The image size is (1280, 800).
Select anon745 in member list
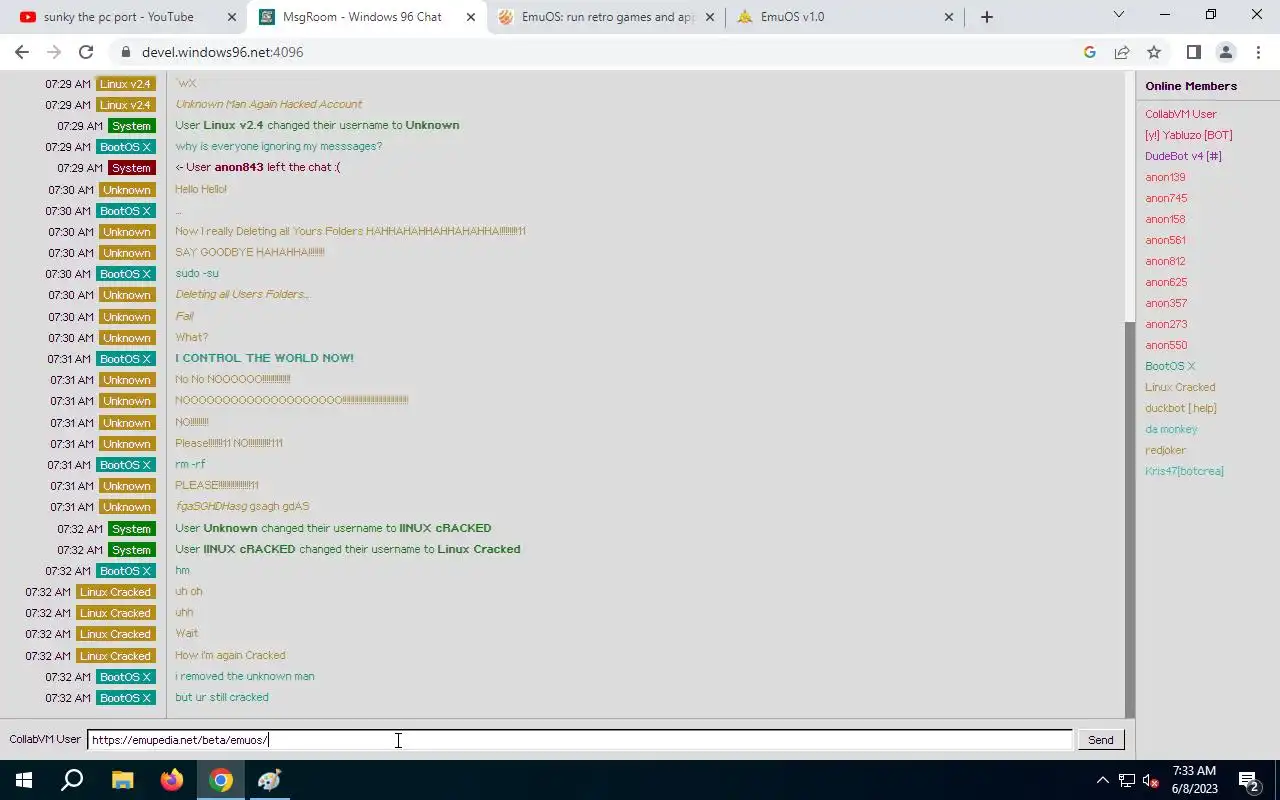[1166, 198]
